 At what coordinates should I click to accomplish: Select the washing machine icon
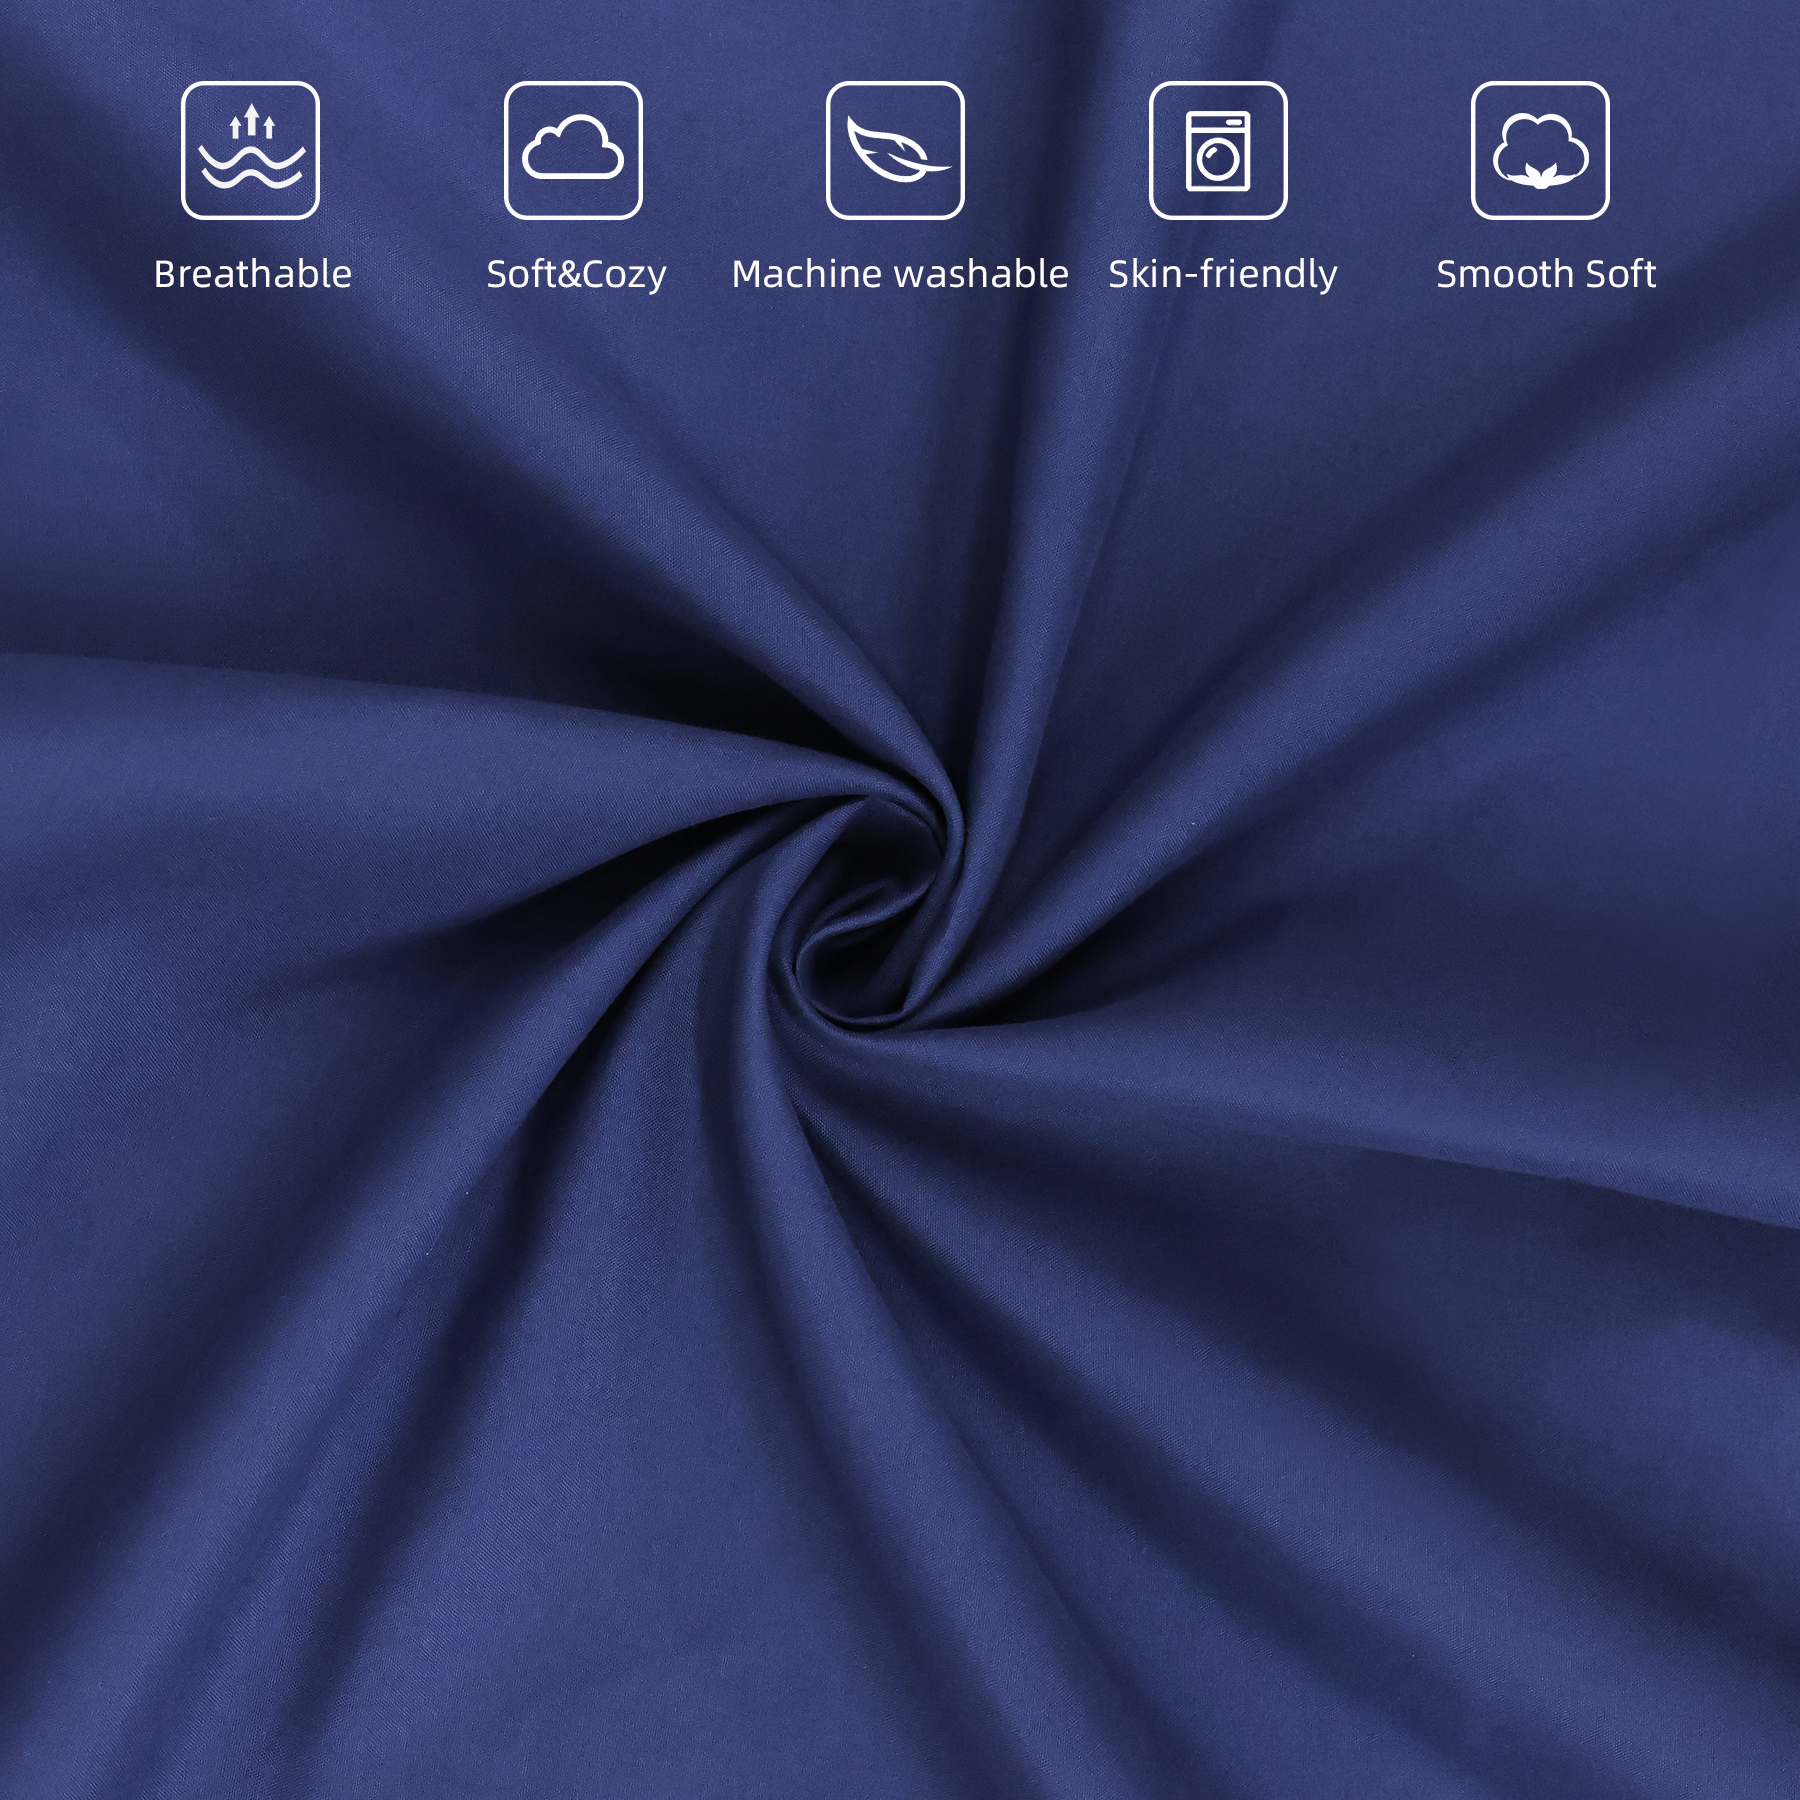click(1218, 150)
